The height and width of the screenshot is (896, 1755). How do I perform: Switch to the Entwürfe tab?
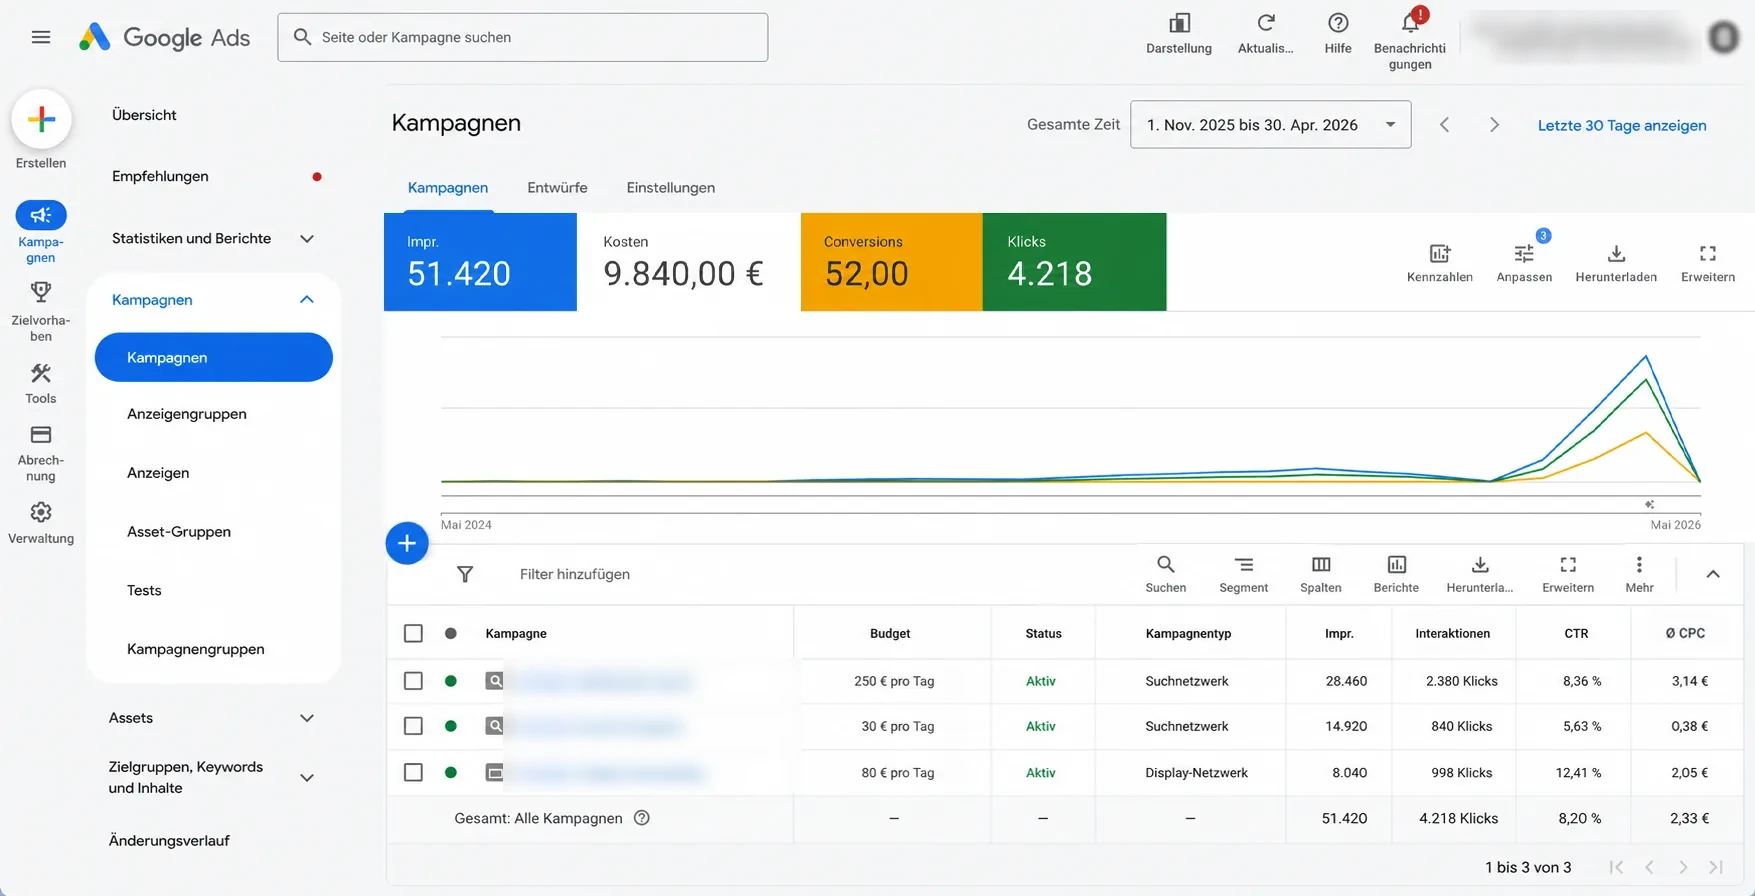pos(557,187)
